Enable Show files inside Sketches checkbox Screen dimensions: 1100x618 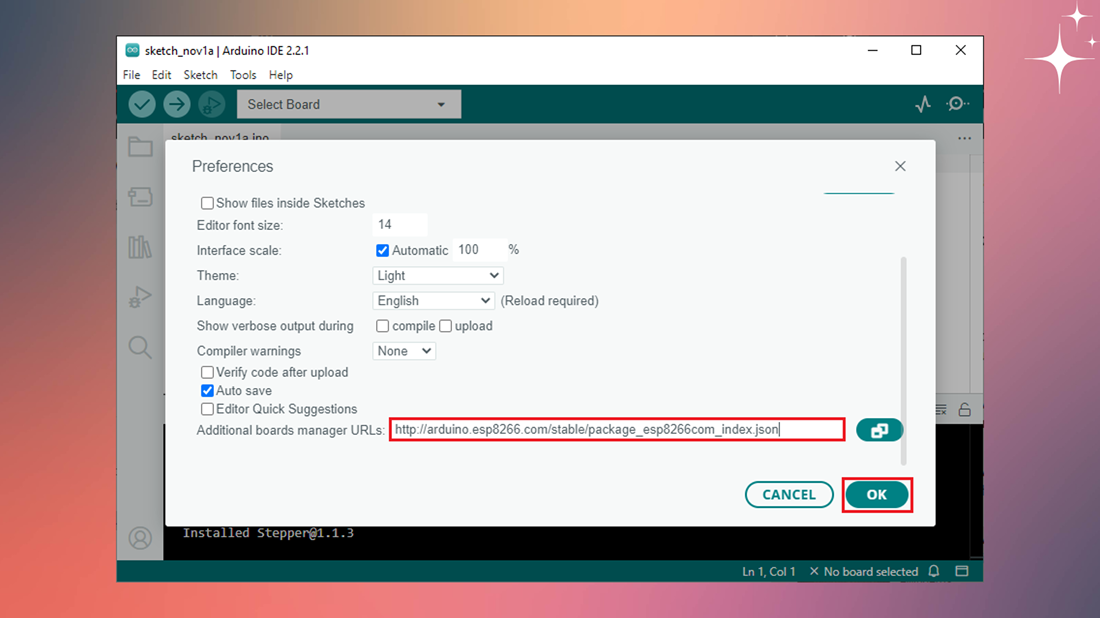coord(207,203)
